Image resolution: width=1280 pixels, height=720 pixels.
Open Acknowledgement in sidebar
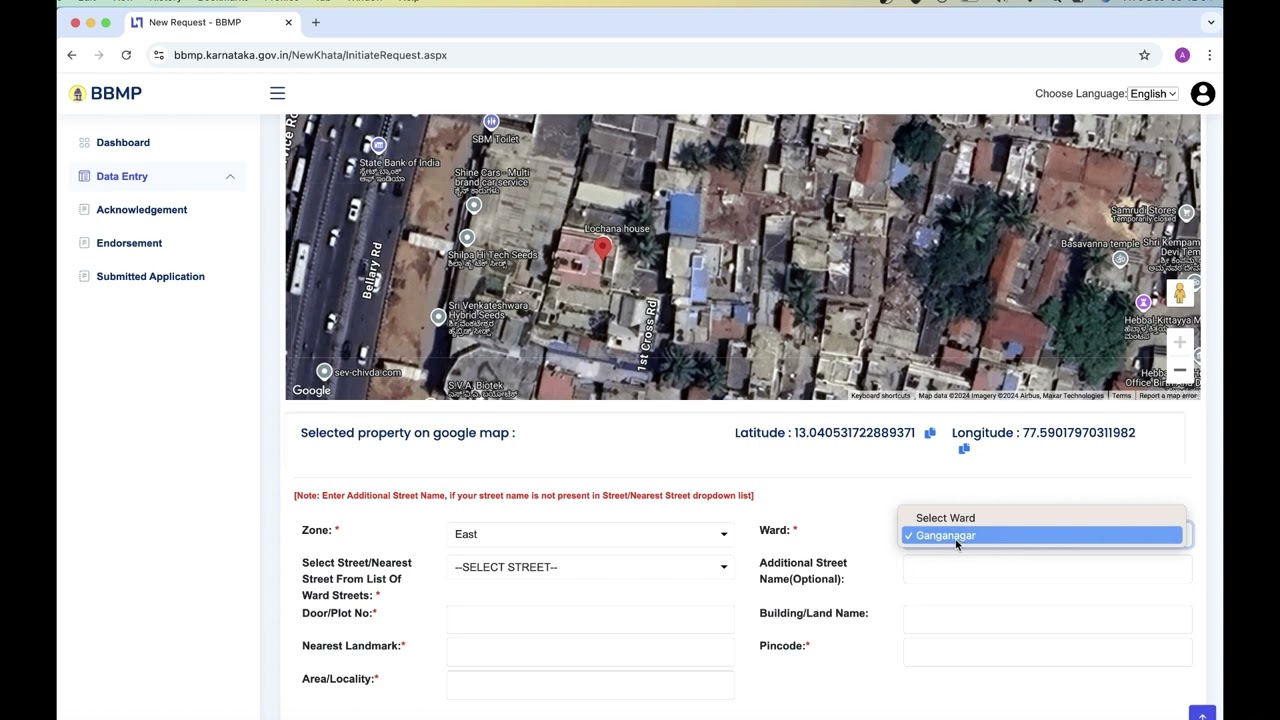coord(142,210)
